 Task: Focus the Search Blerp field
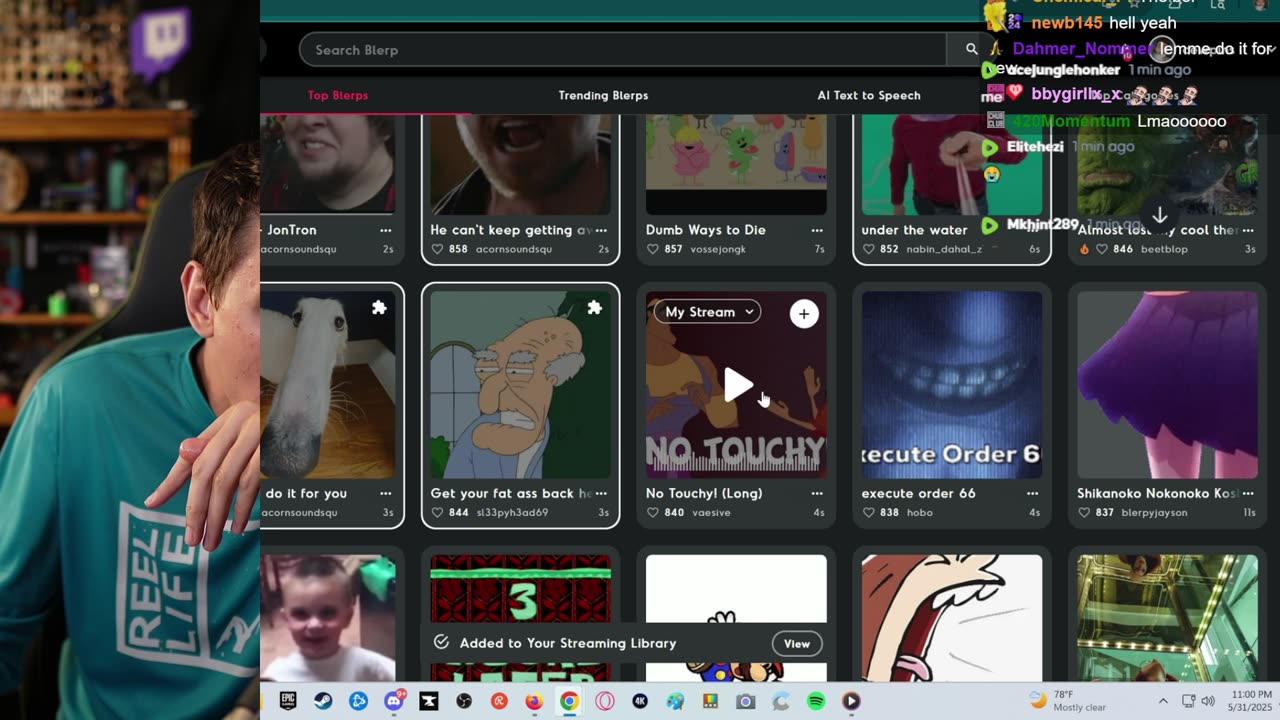click(623, 50)
